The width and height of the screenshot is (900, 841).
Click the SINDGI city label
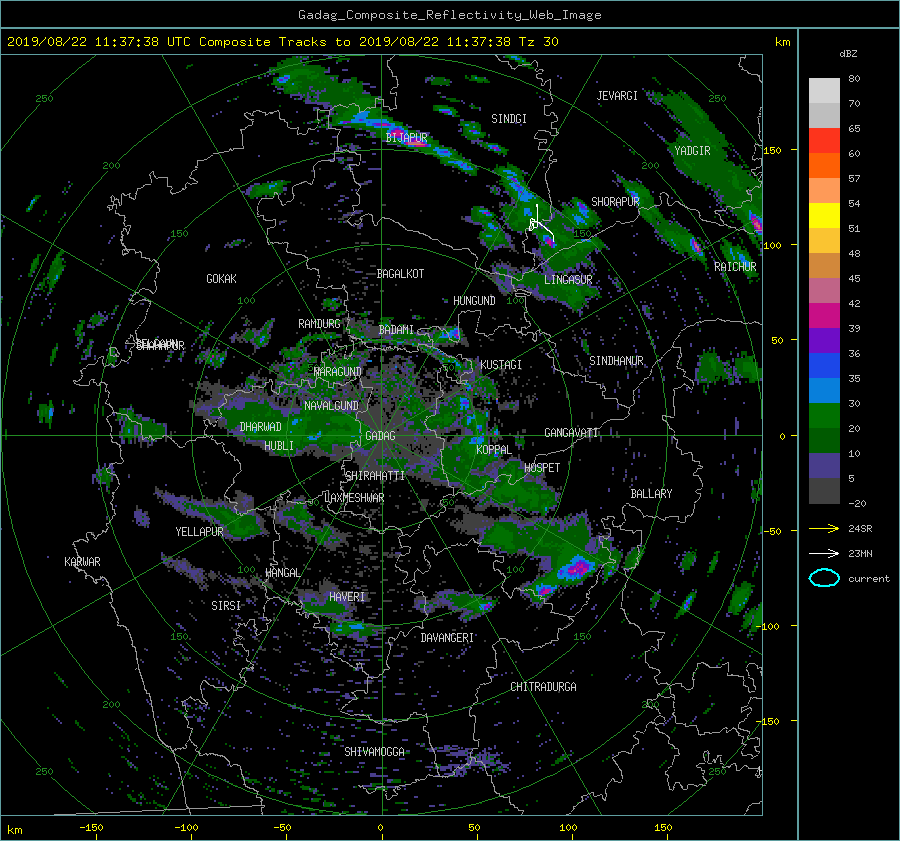(509, 119)
